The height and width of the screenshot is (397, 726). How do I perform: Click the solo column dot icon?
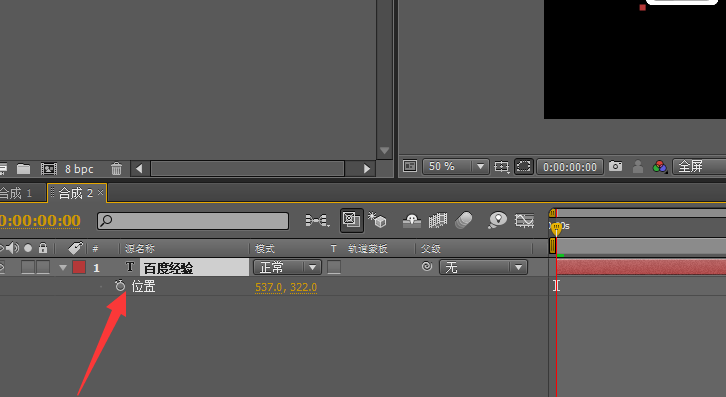tap(28, 248)
